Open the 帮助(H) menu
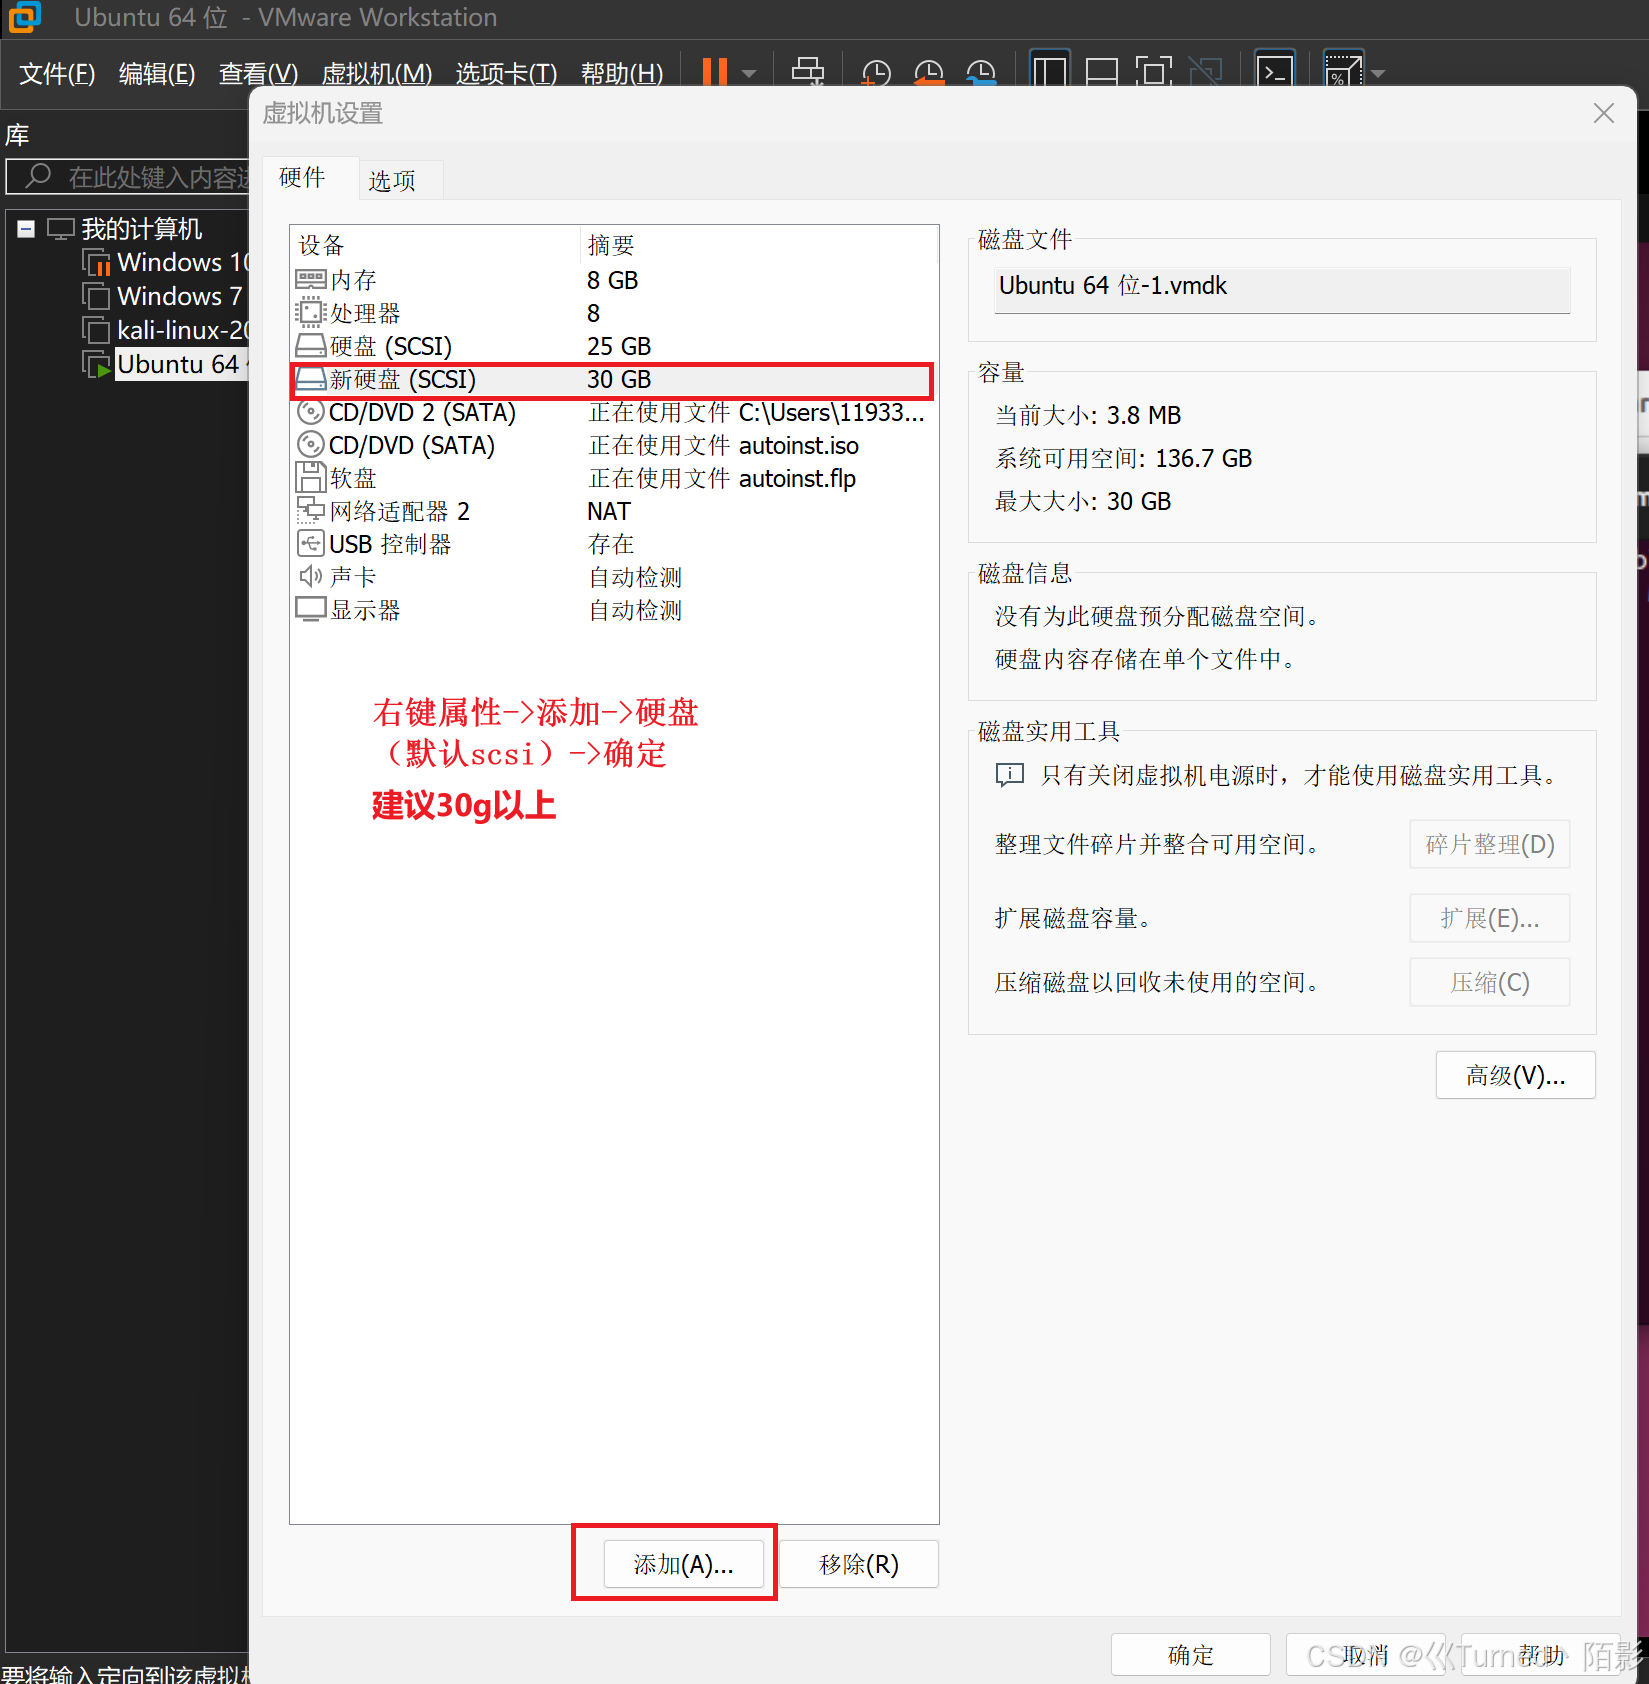Viewport: 1649px width, 1684px height. [x=622, y=73]
